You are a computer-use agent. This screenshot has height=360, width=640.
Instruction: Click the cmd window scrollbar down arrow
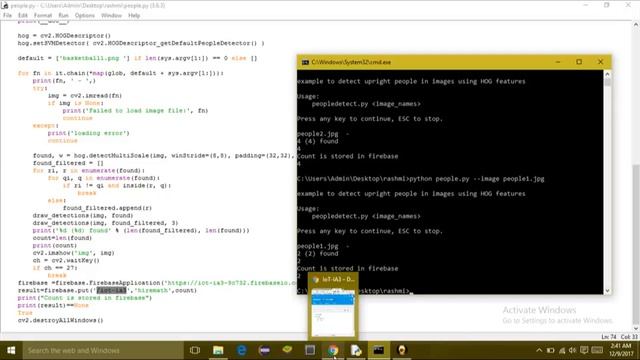tap(607, 290)
